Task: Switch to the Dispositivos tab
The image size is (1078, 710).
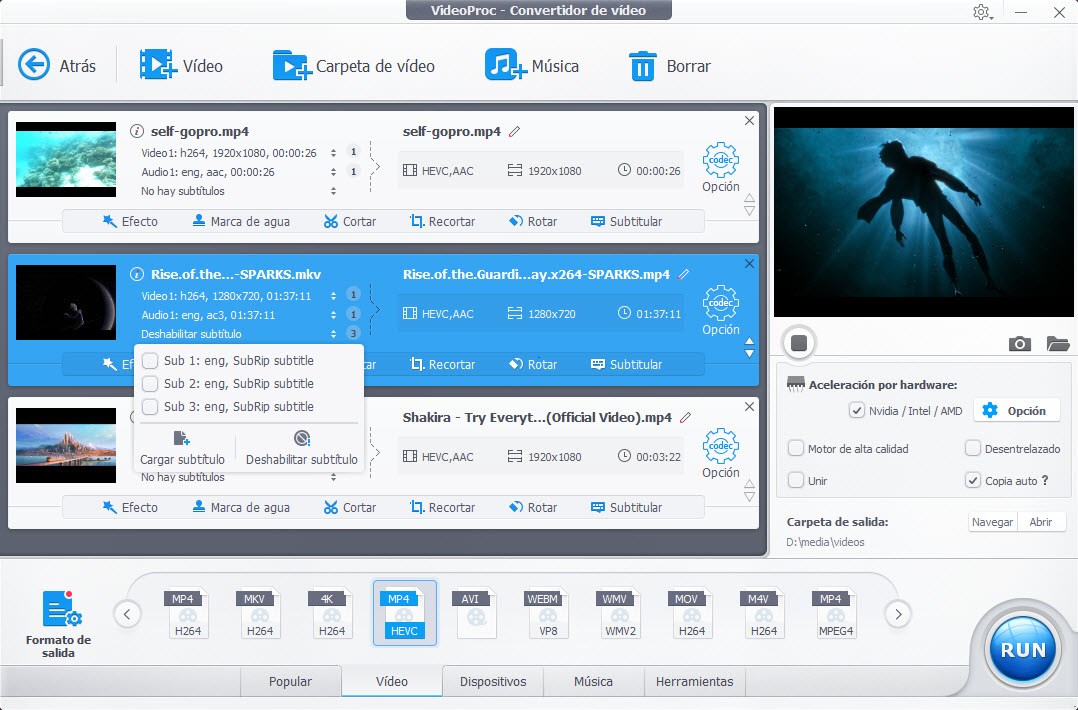Action: click(493, 681)
